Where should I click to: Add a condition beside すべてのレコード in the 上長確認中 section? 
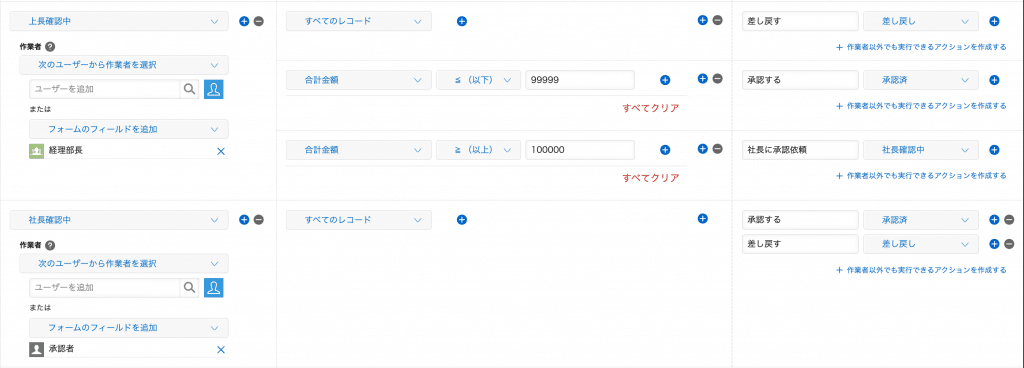click(462, 22)
